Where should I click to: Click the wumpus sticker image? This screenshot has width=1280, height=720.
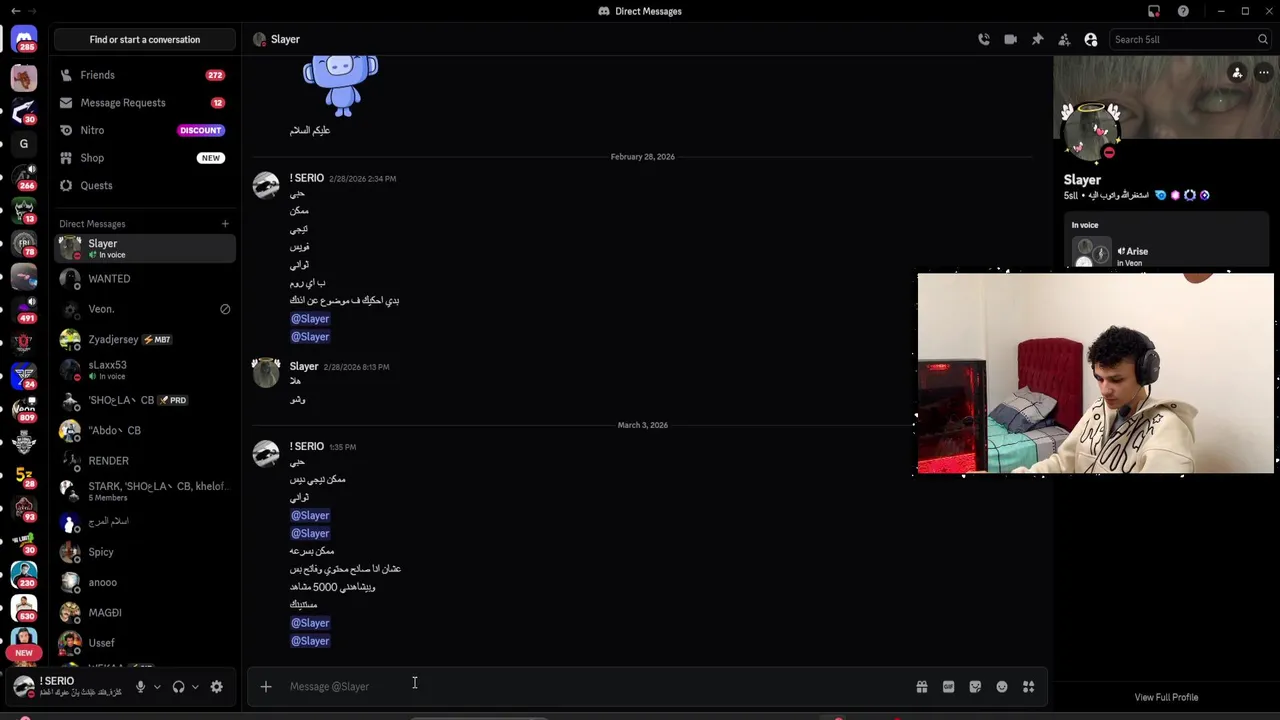[340, 86]
